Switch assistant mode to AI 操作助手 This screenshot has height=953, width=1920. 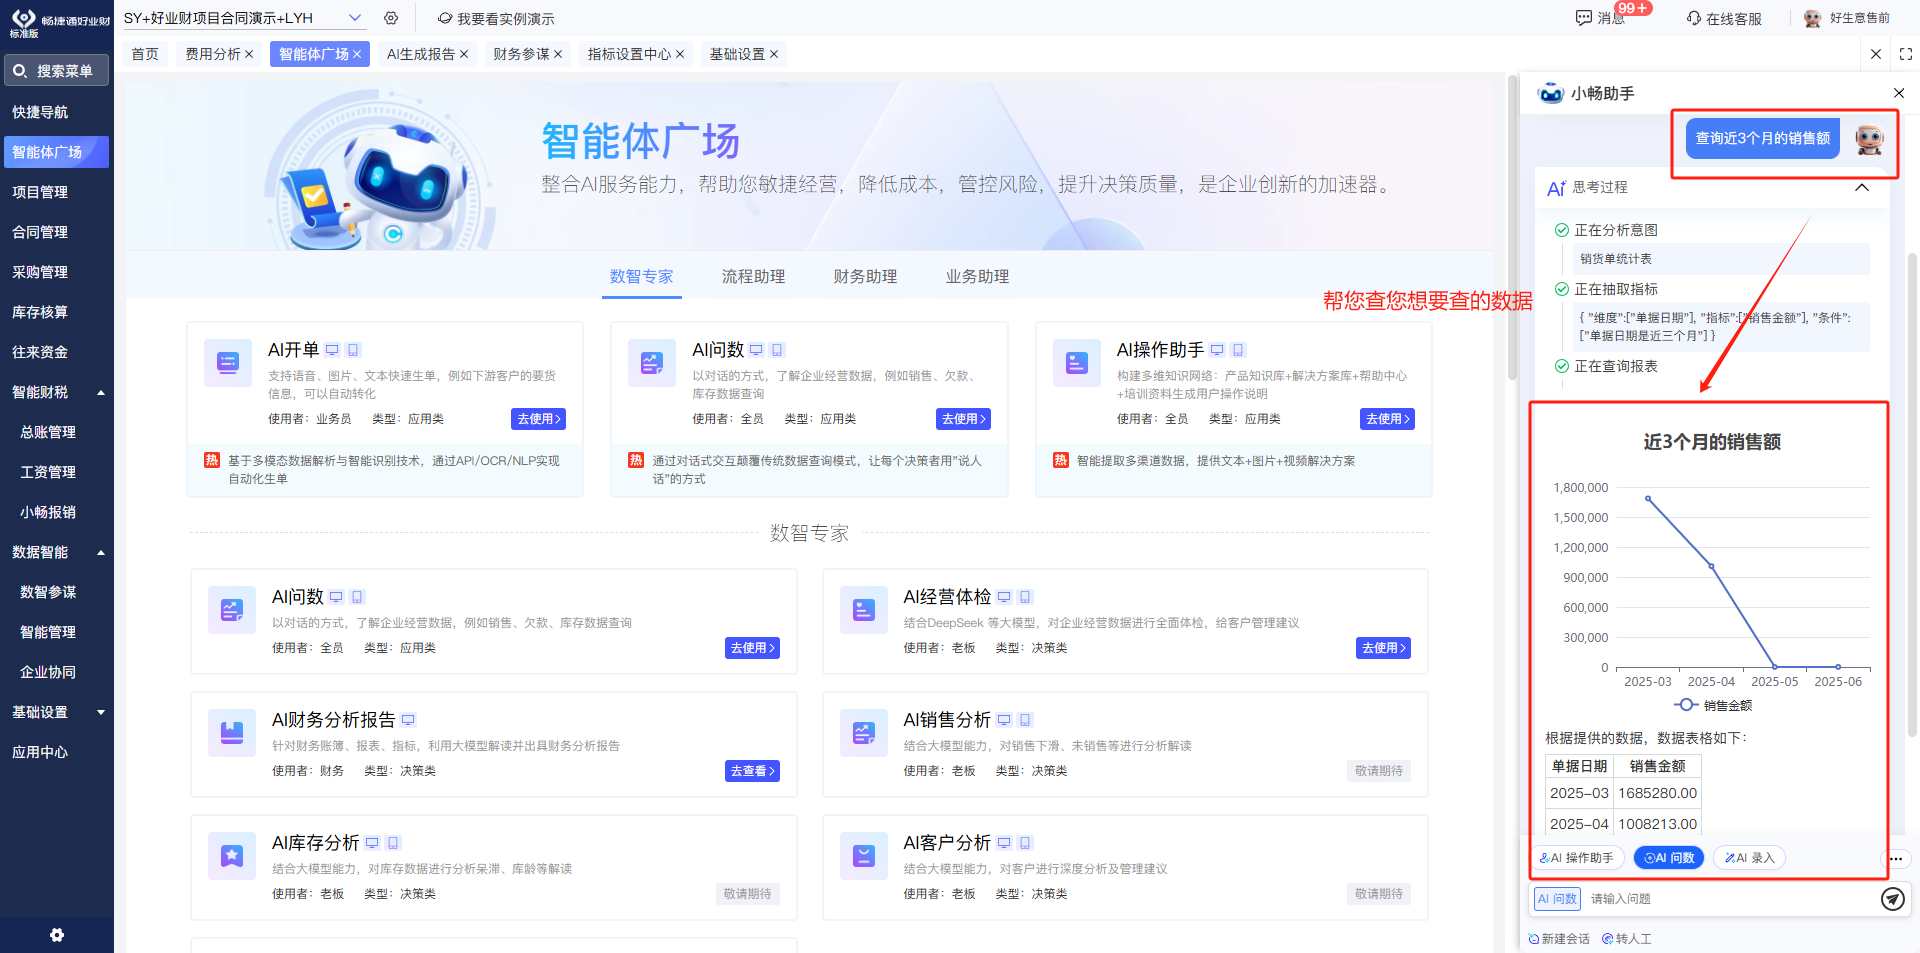1578,857
